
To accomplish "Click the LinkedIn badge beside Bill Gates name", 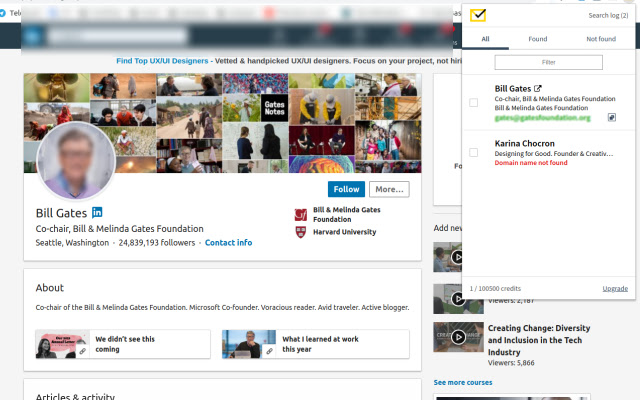I will tap(97, 212).
